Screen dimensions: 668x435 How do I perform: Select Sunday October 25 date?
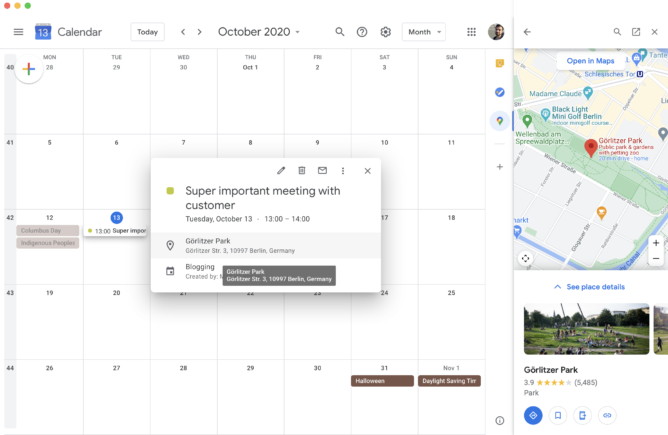452,293
